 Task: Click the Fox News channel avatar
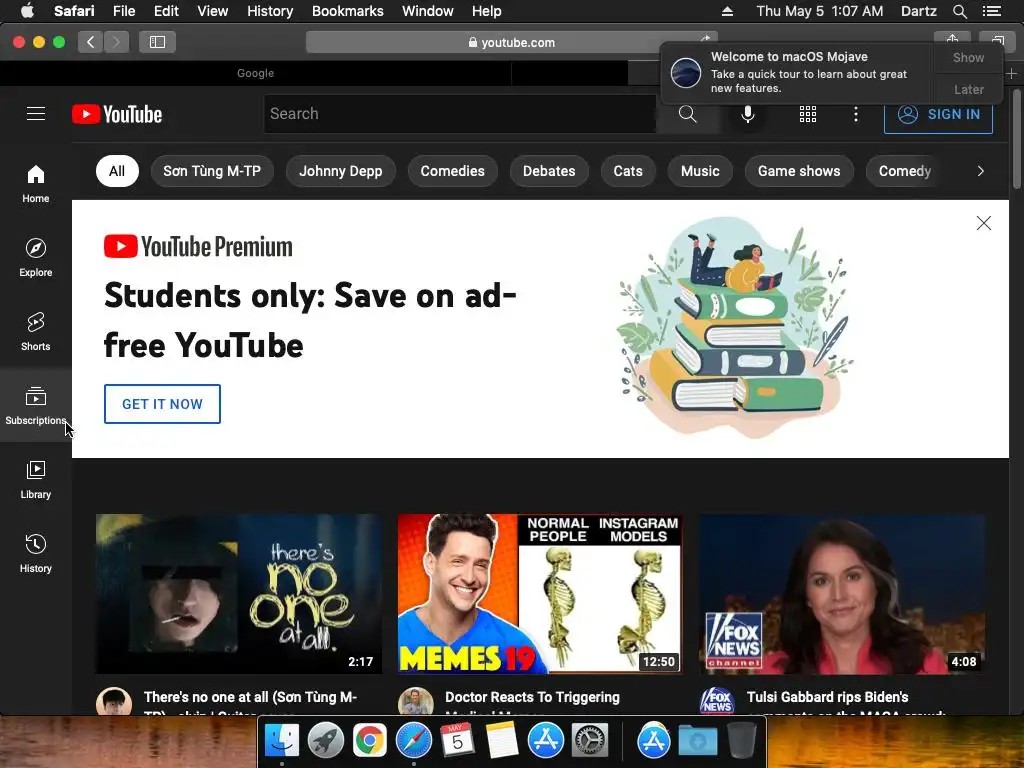716,701
